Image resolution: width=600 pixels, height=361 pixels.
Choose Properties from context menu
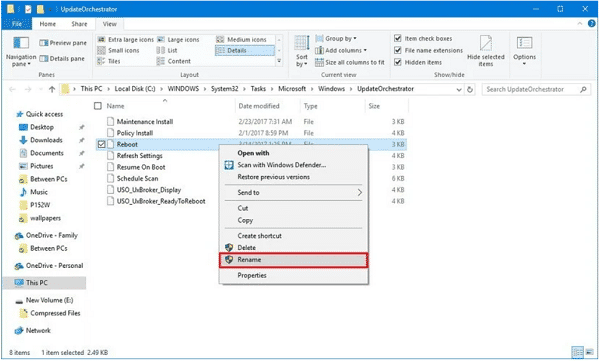[x=293, y=276]
